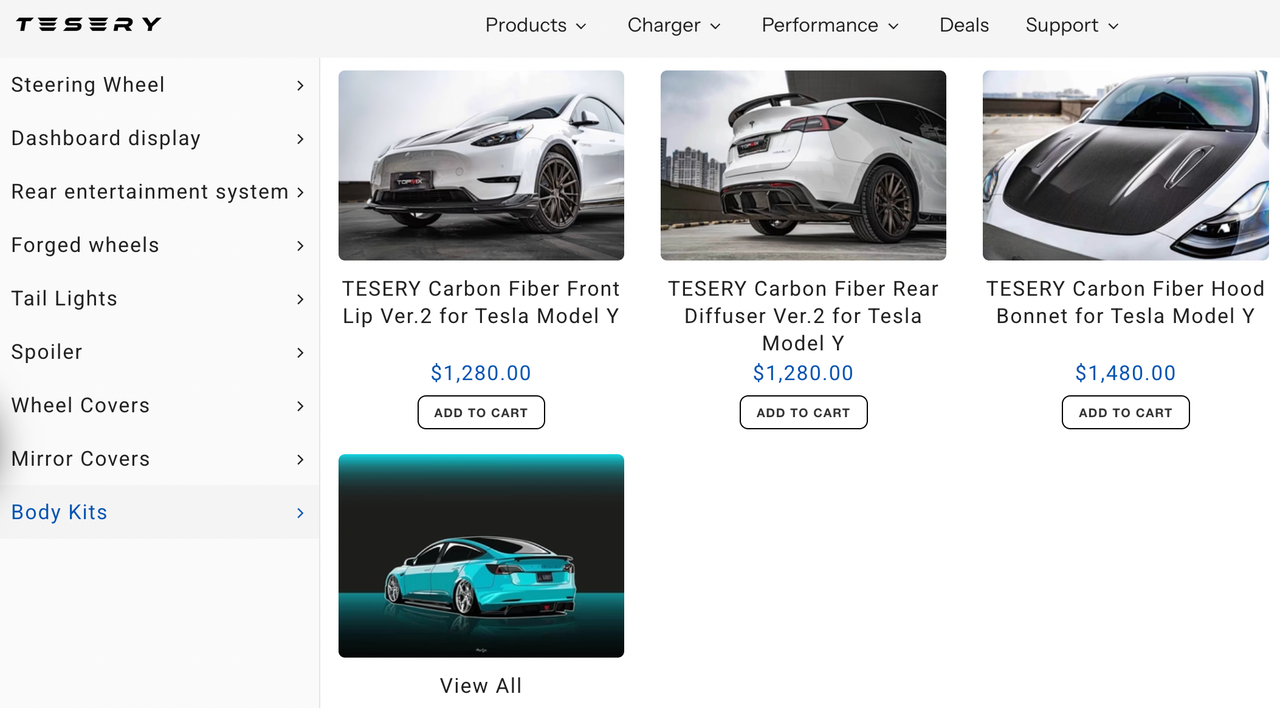Click the Spoiler chevron icon
1280x708 pixels.
(300, 353)
